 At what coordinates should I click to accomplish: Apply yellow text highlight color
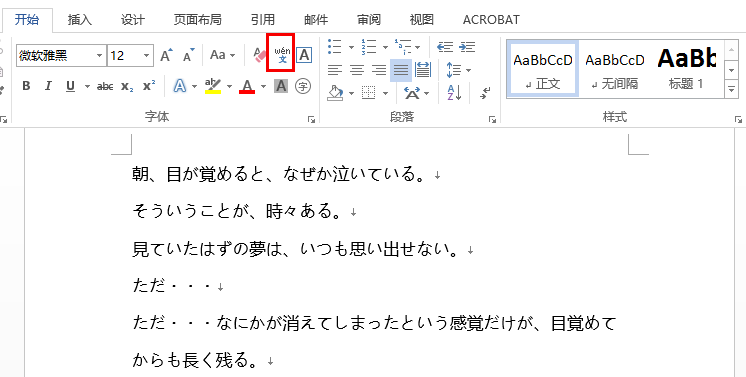pos(213,86)
